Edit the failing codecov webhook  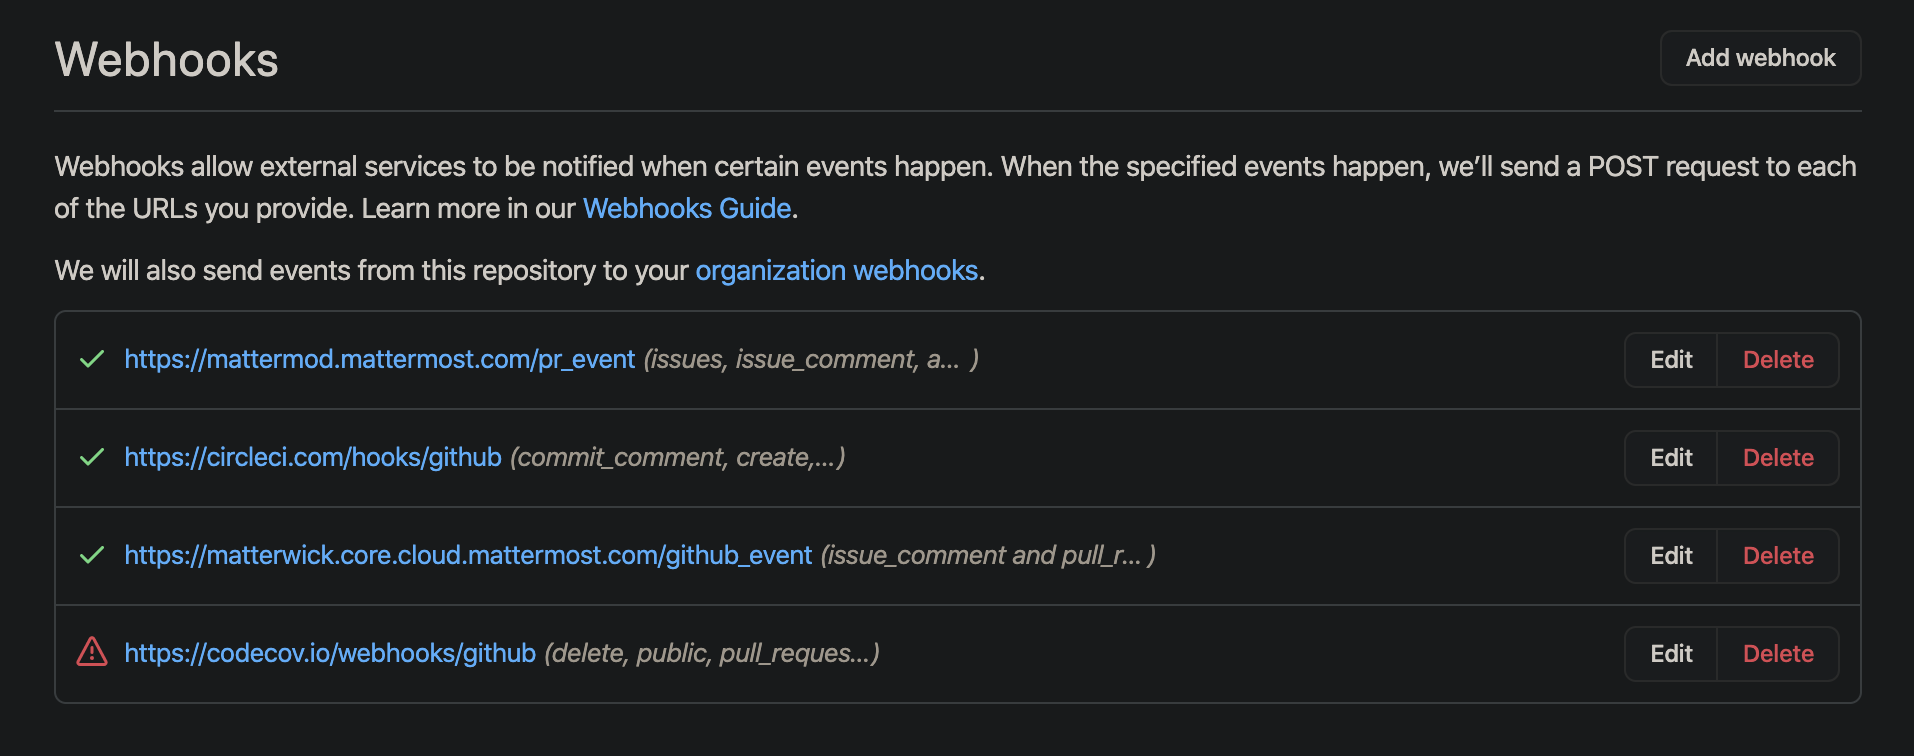pos(1669,653)
